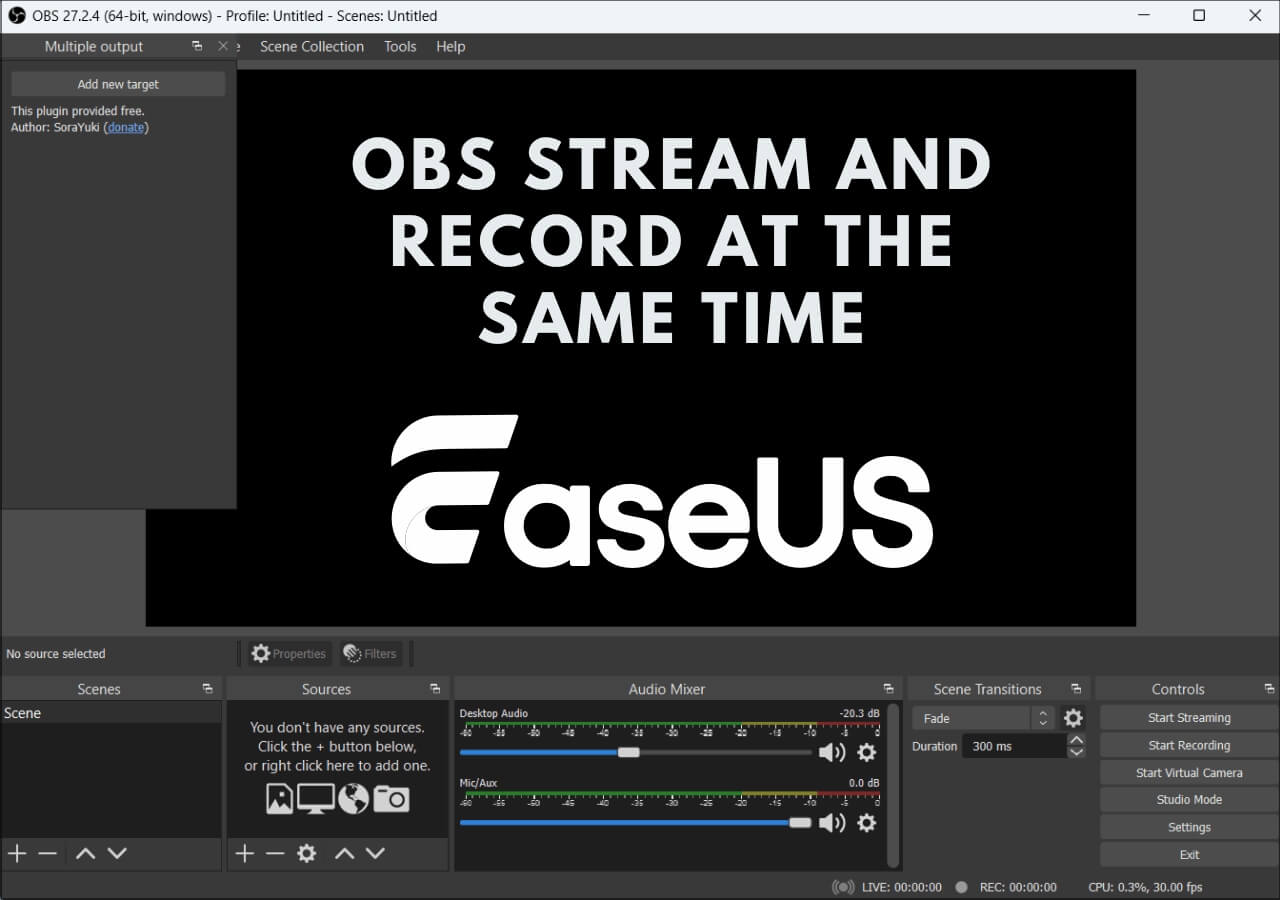Screen dimensions: 1280x900
Task: Click the Exit button
Action: 1189,855
